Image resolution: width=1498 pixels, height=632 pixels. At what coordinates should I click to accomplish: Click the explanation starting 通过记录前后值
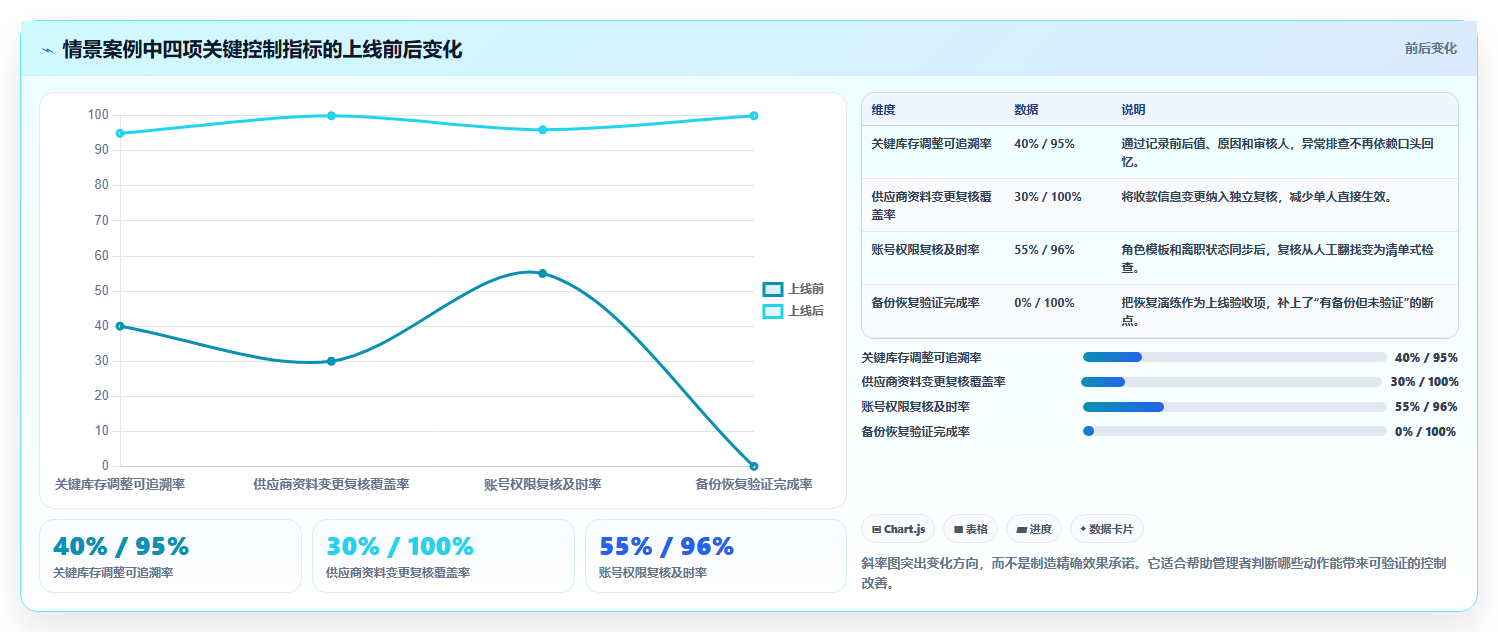pyautogui.click(x=1278, y=153)
